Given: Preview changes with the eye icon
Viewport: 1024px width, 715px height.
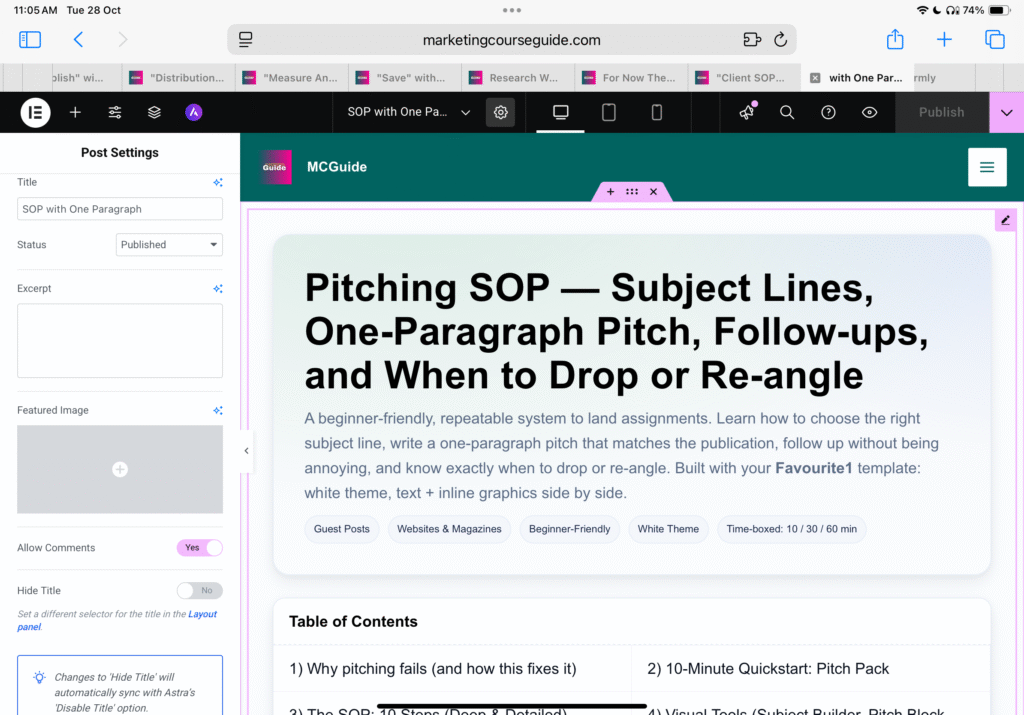Looking at the screenshot, I should tap(869, 112).
